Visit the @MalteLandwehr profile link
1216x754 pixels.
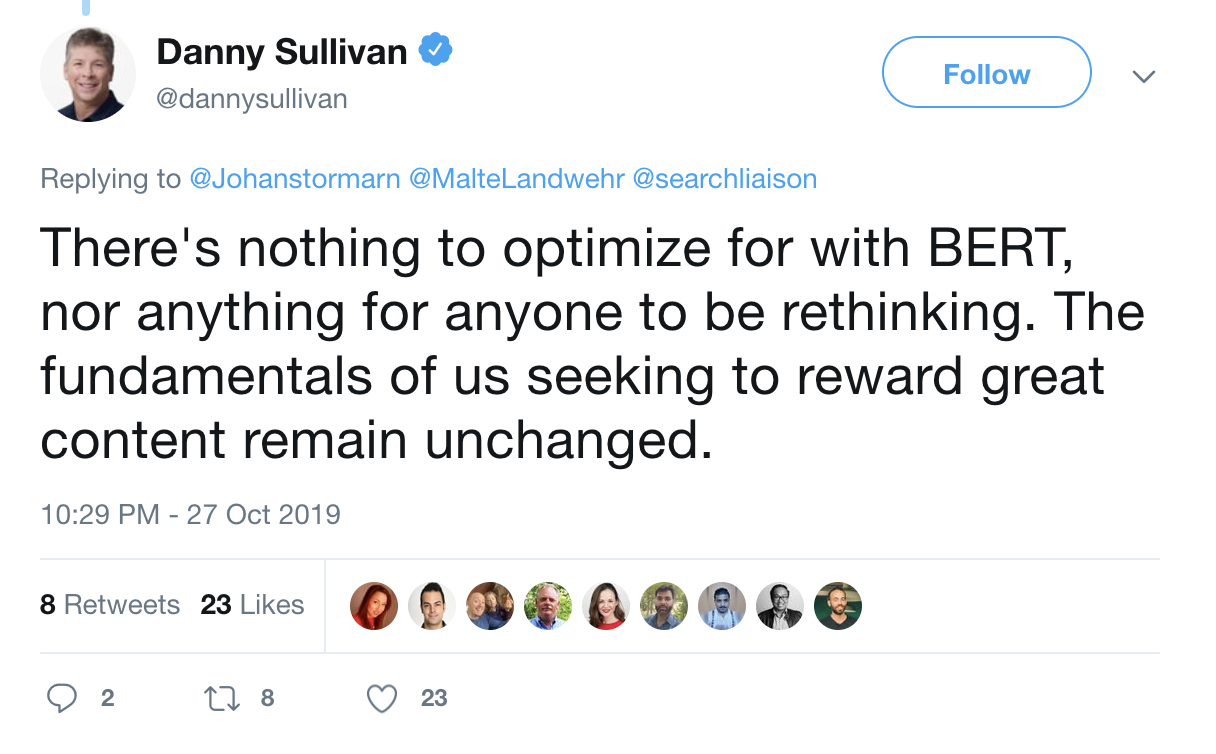pos(517,179)
